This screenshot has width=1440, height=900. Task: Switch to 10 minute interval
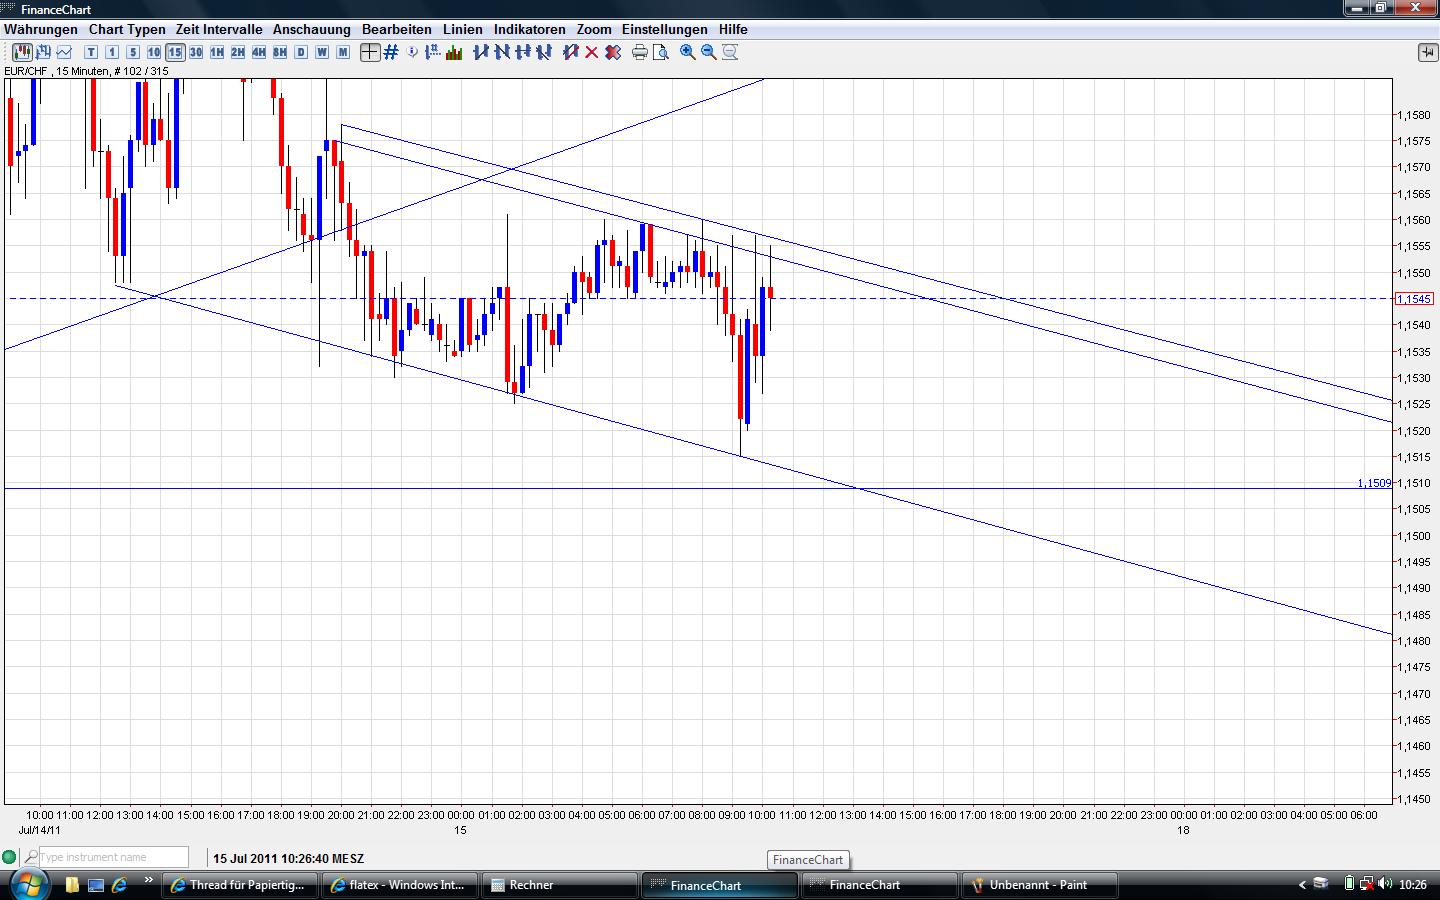pos(154,52)
